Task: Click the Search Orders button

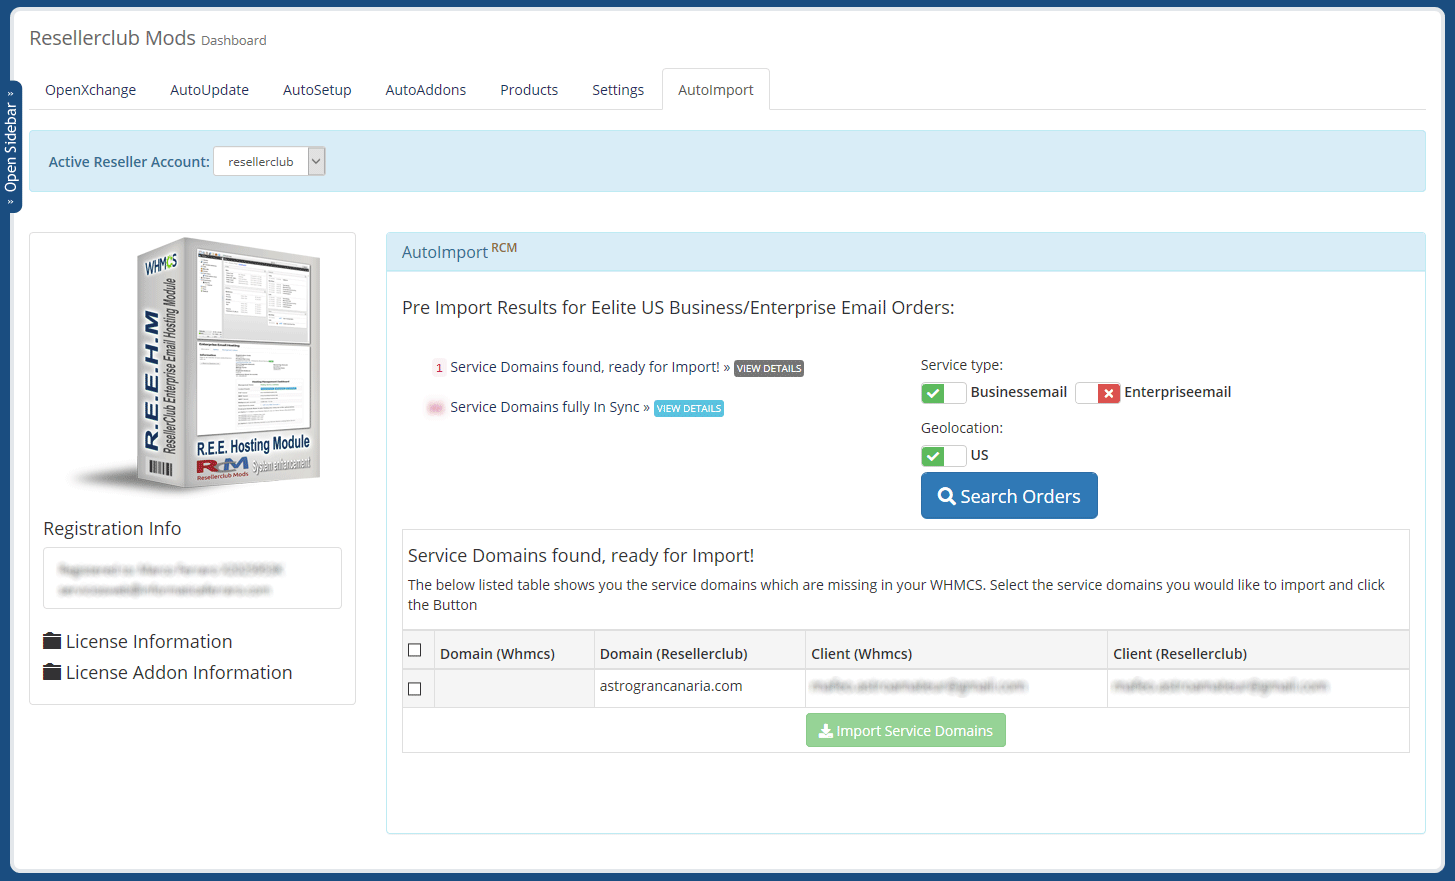Action: (x=1009, y=496)
